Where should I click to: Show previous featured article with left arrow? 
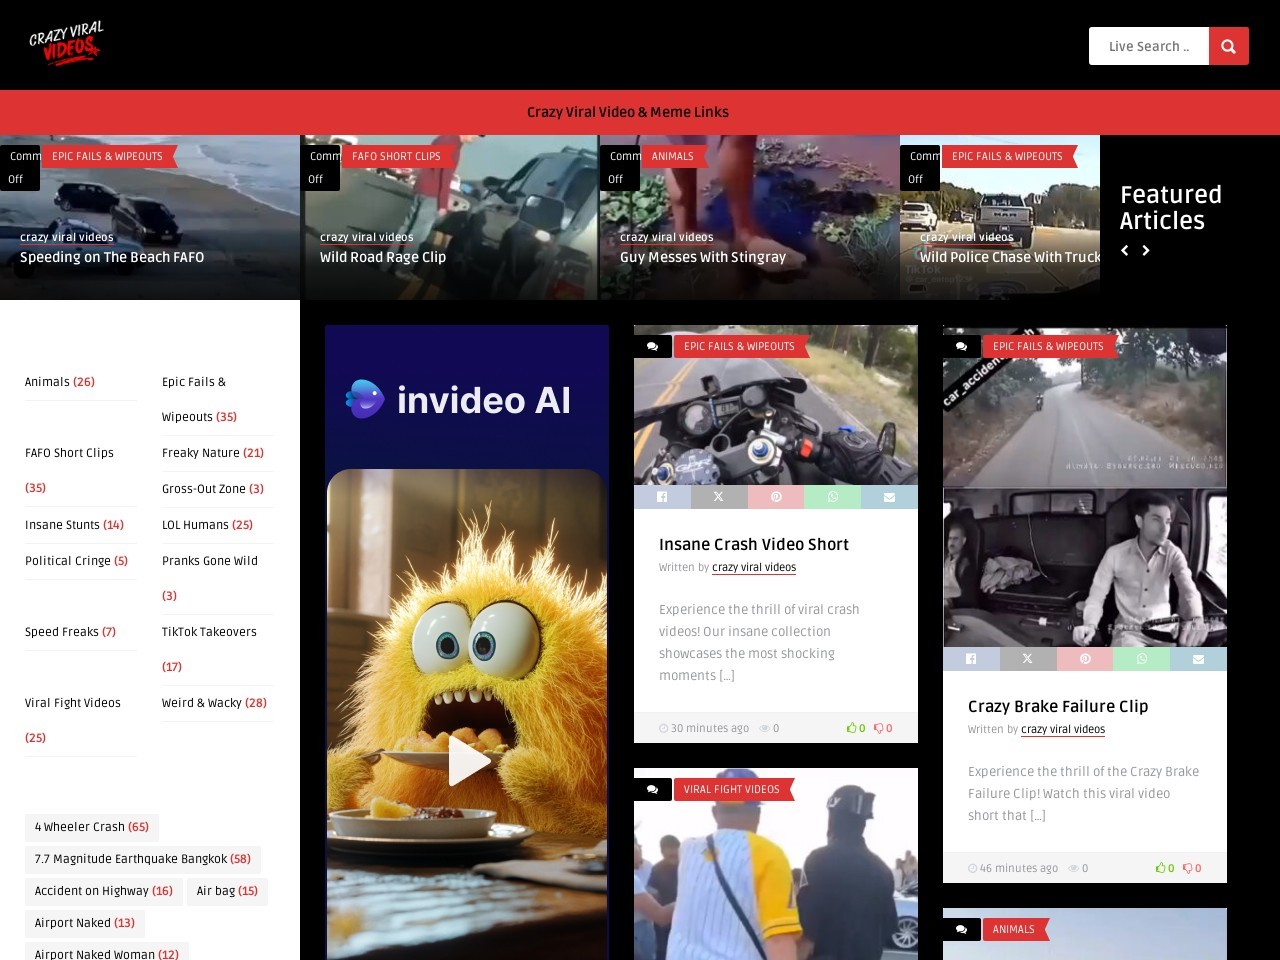coord(1125,251)
